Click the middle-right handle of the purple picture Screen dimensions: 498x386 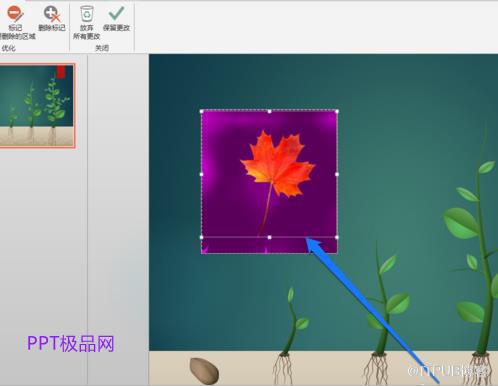[337, 174]
